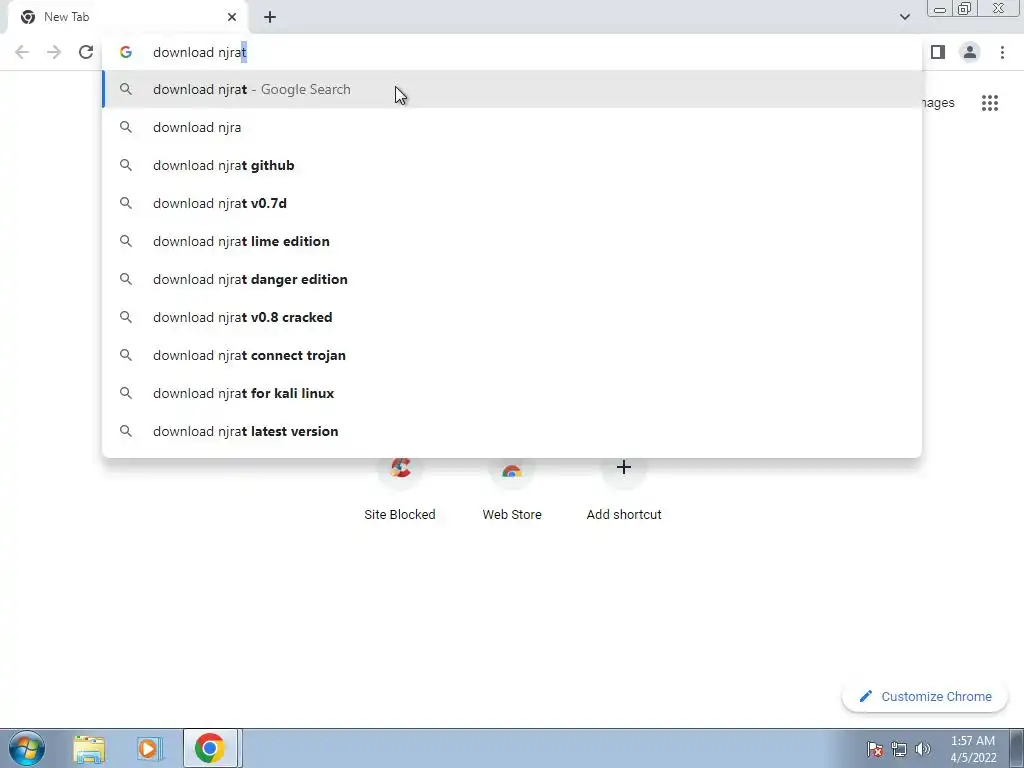The width and height of the screenshot is (1024, 768).
Task: Select 'download njrat - Google Search' suggestion
Action: [512, 89]
